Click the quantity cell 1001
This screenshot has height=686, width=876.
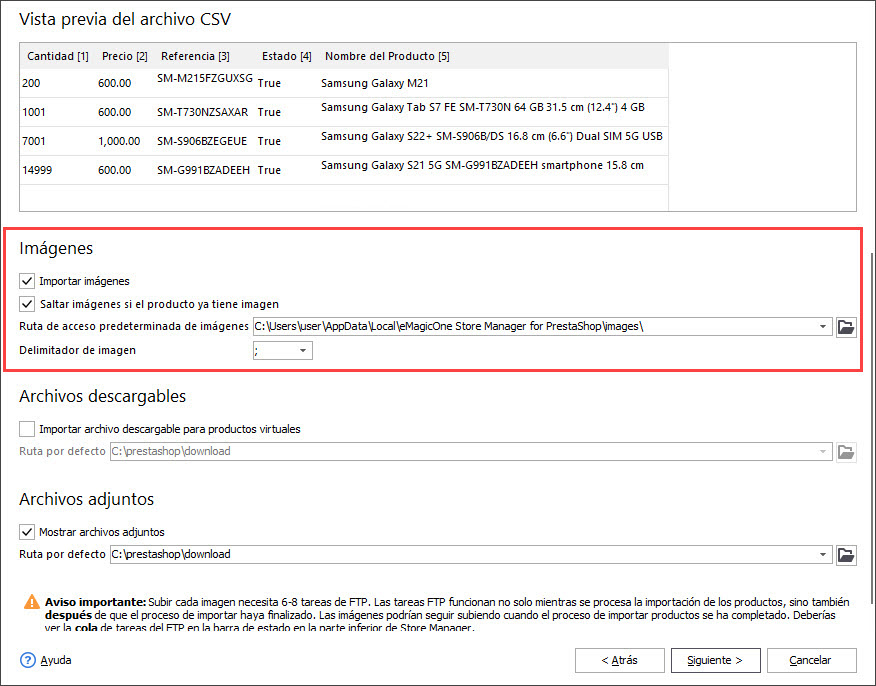click(34, 112)
